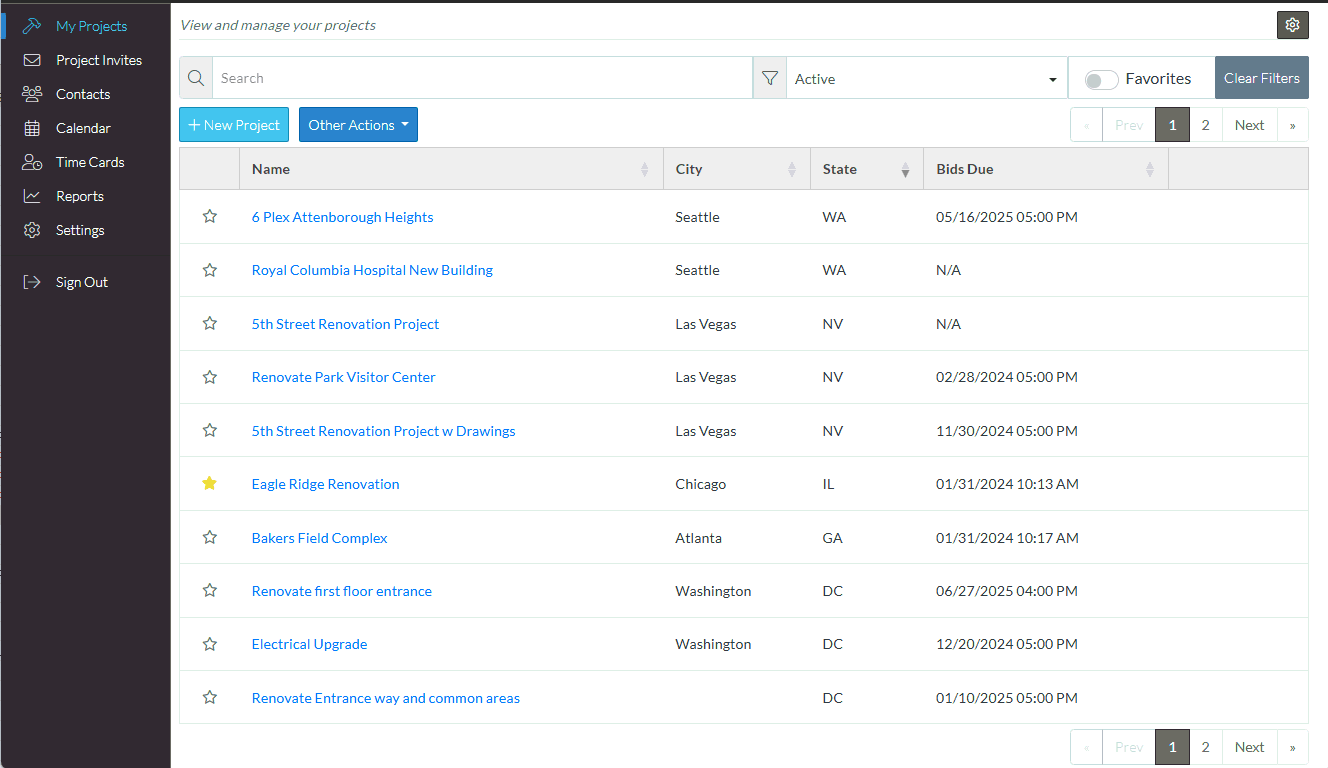Star 5th Street Renovation Project w Drawings
The width and height of the screenshot is (1328, 768).
click(209, 430)
